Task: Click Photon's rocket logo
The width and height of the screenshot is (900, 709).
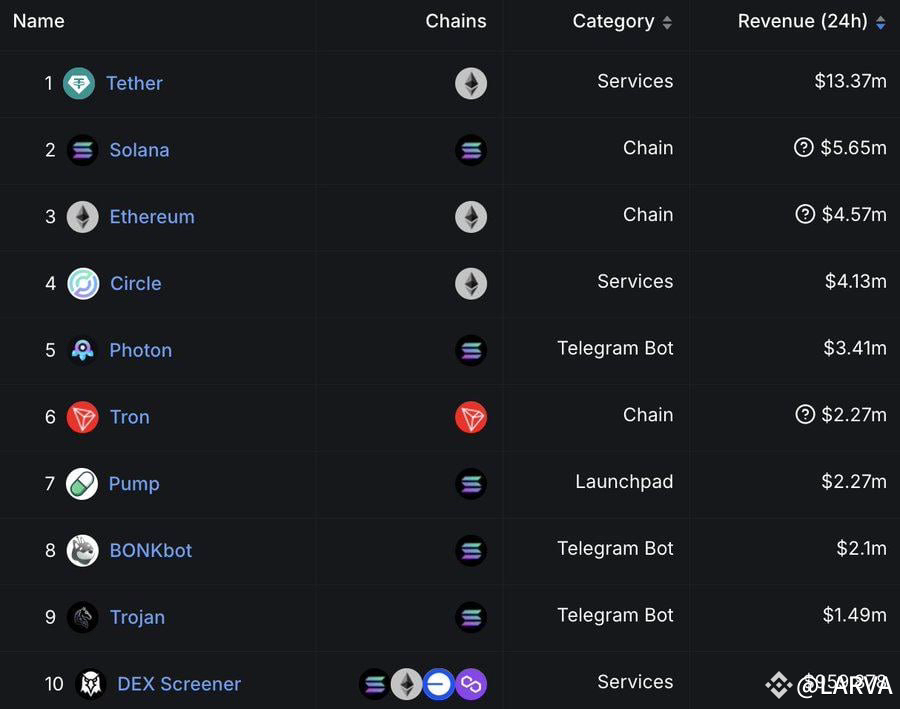Action: coord(82,350)
